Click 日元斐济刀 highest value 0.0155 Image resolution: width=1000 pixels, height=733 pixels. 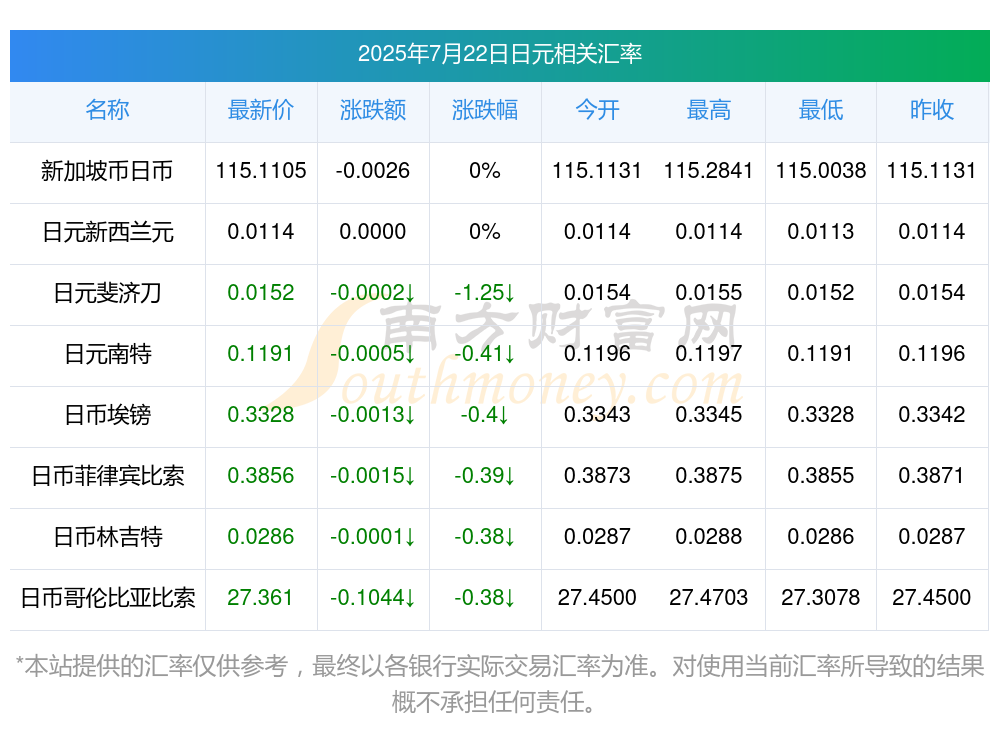(709, 293)
